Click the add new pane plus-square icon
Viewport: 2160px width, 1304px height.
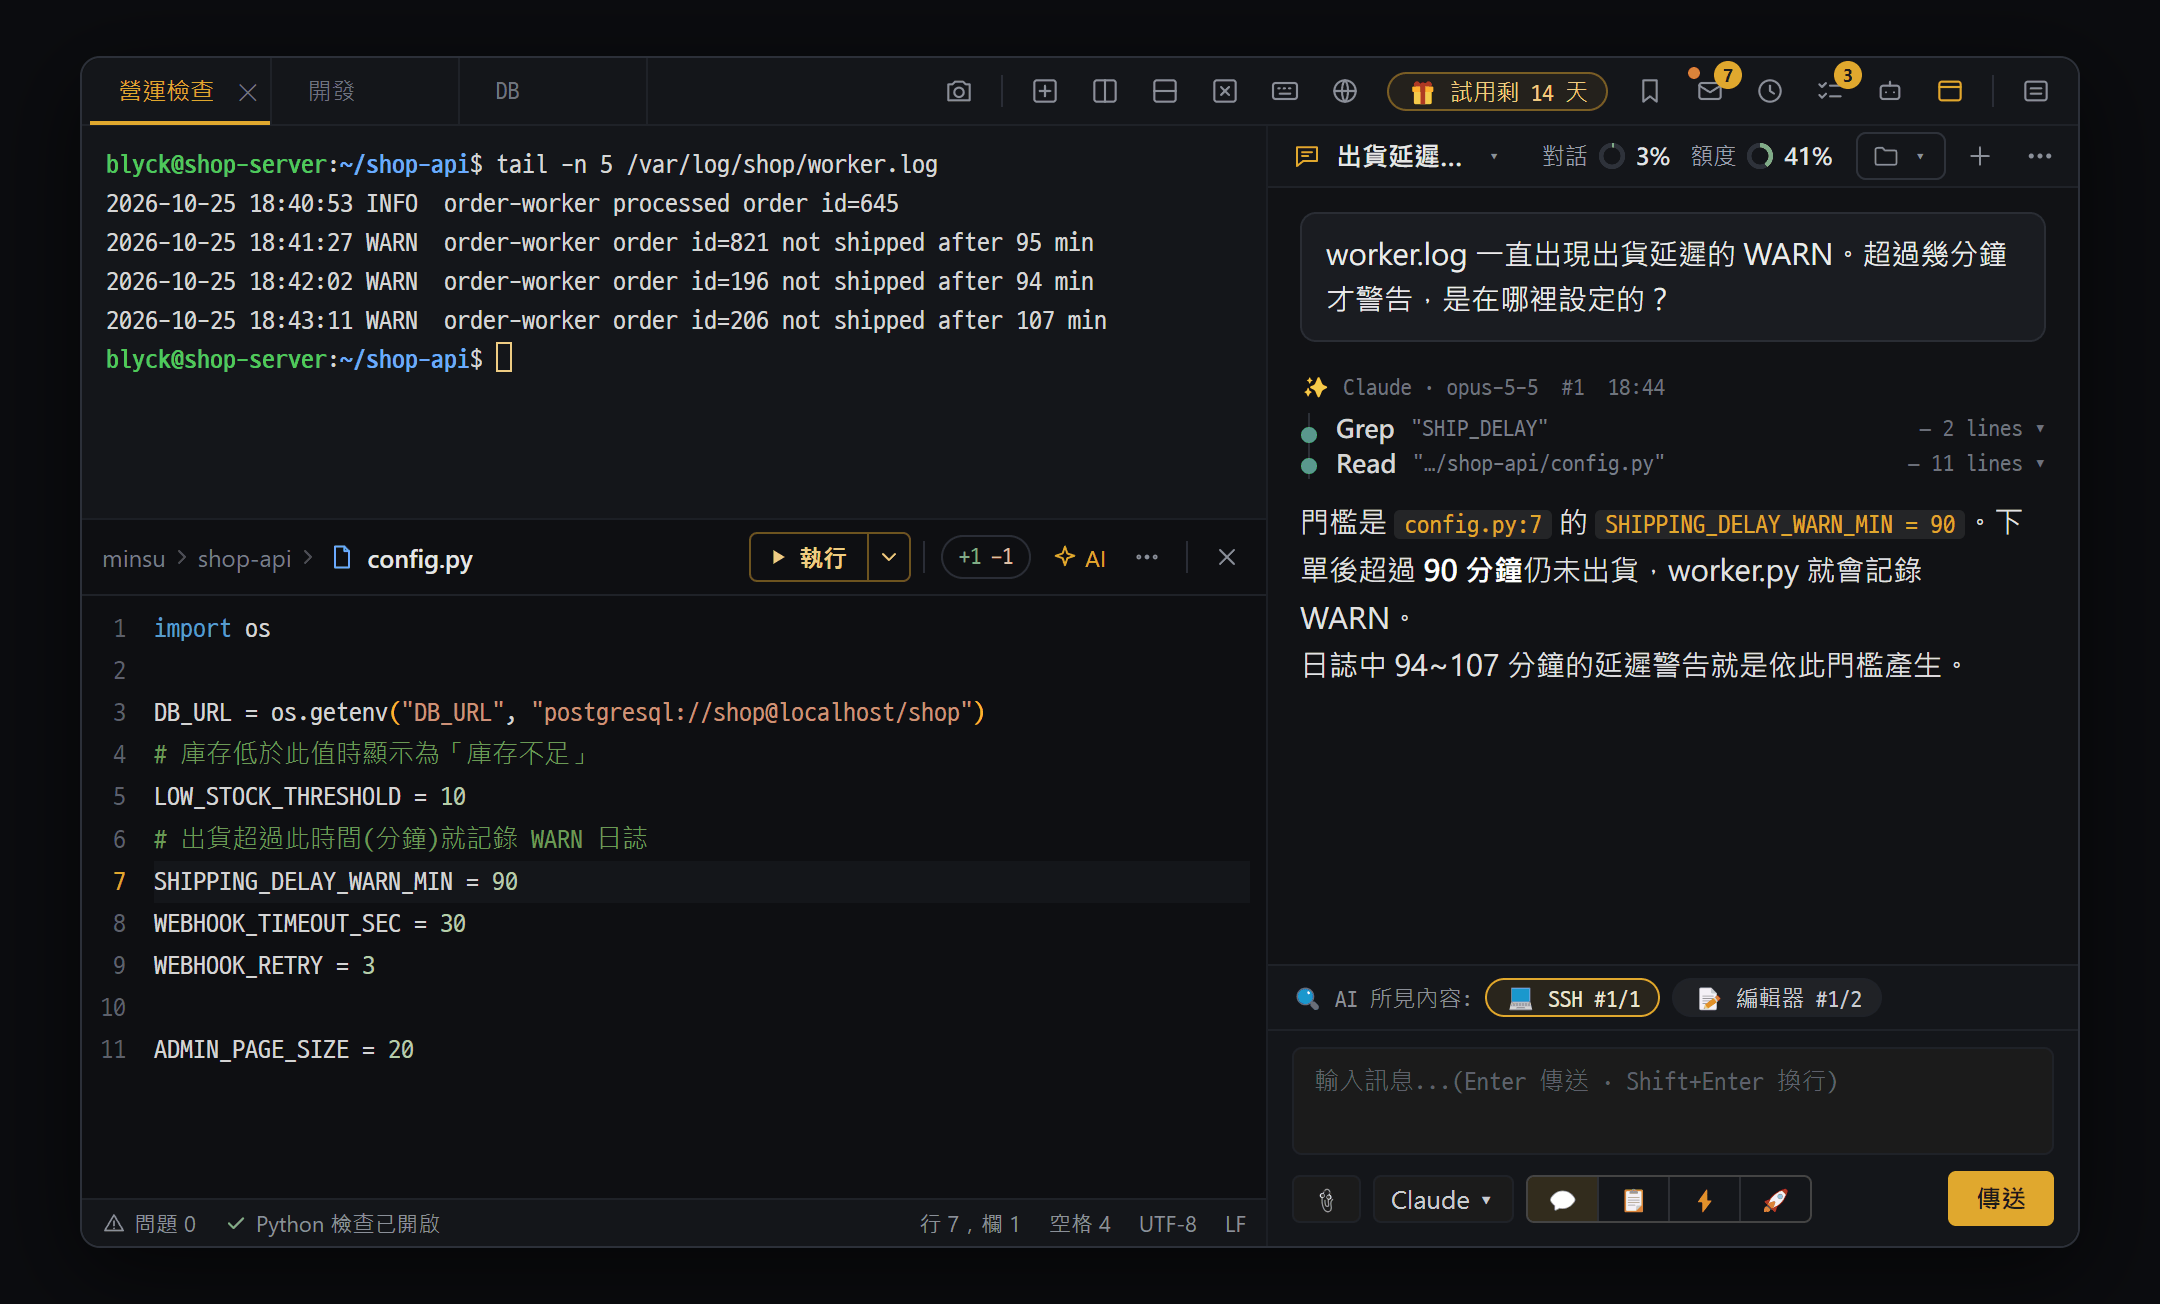(1044, 92)
